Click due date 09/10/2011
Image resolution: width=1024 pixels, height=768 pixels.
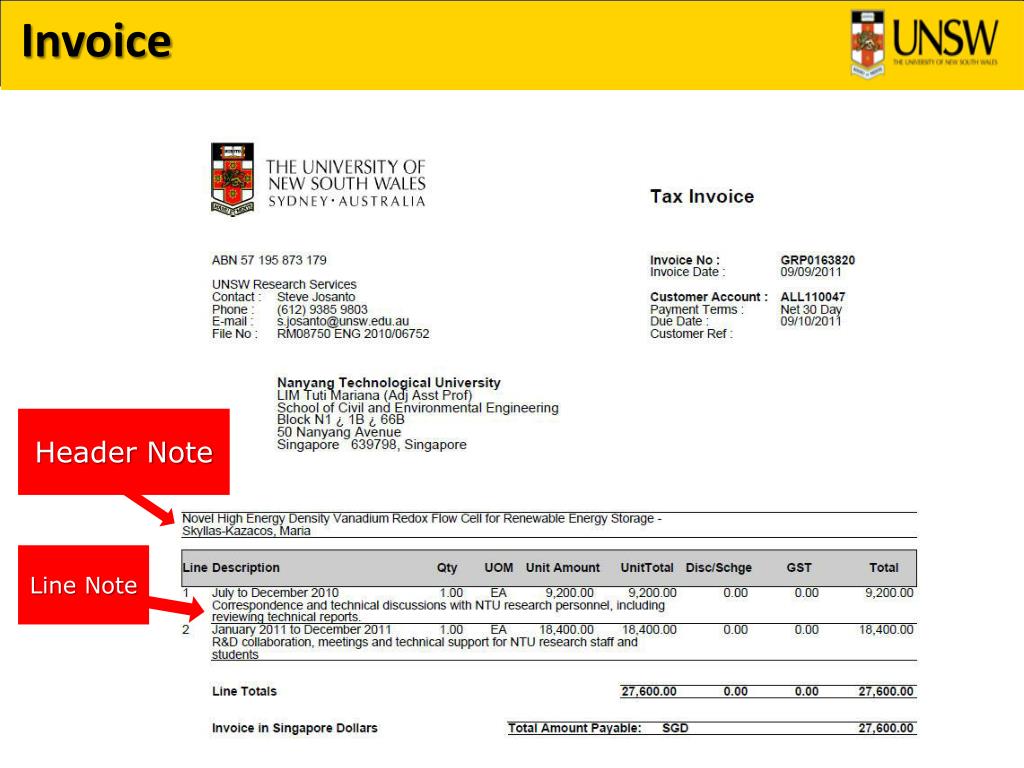coord(811,321)
